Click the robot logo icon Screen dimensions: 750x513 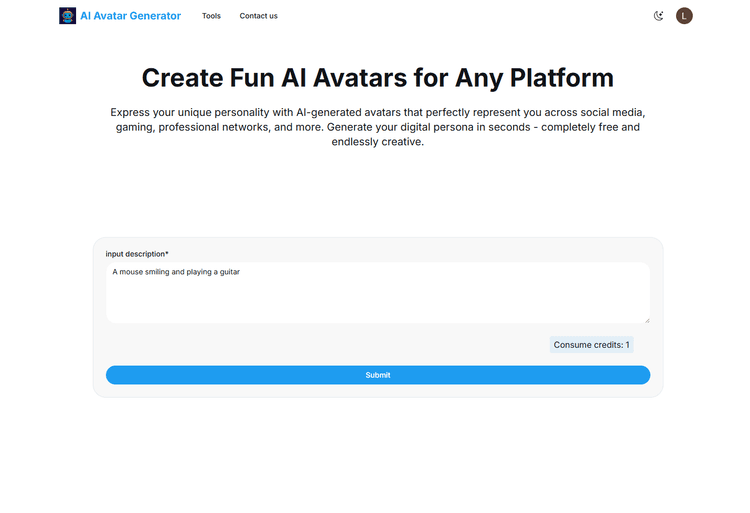click(x=67, y=16)
